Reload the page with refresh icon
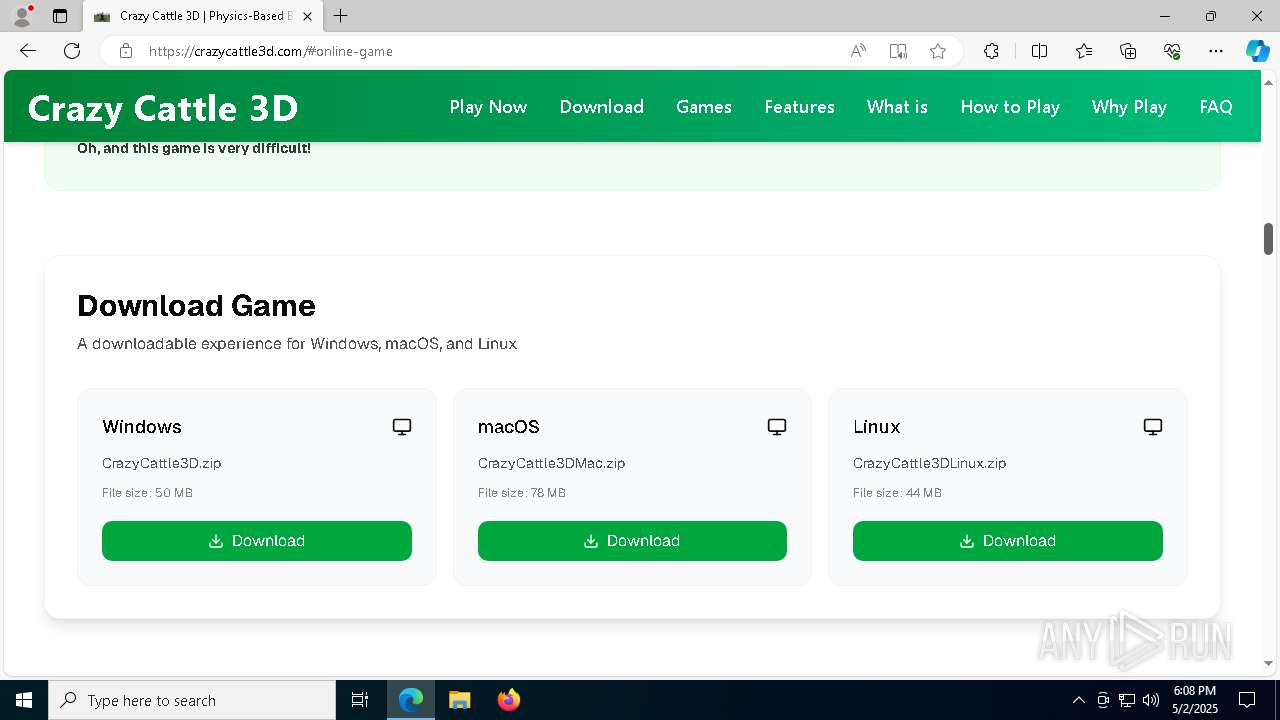Image resolution: width=1280 pixels, height=720 pixels. [72, 51]
